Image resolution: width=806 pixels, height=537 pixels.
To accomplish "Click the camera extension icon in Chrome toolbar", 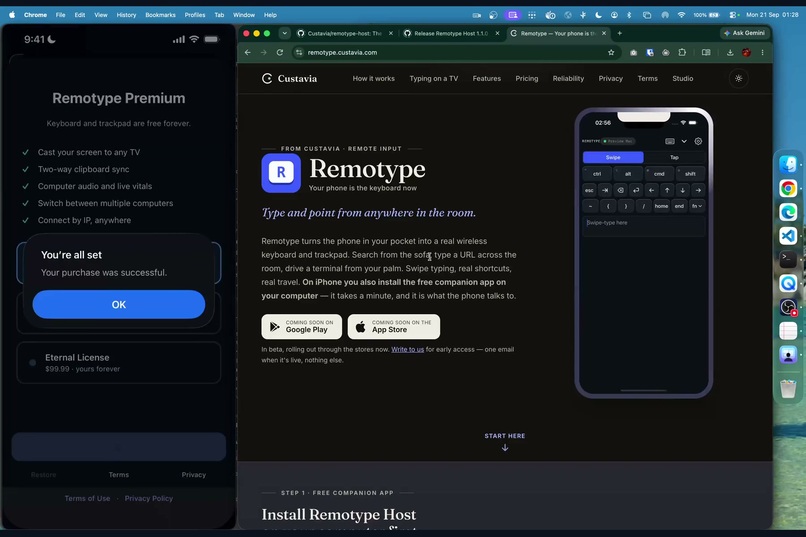I will [633, 52].
